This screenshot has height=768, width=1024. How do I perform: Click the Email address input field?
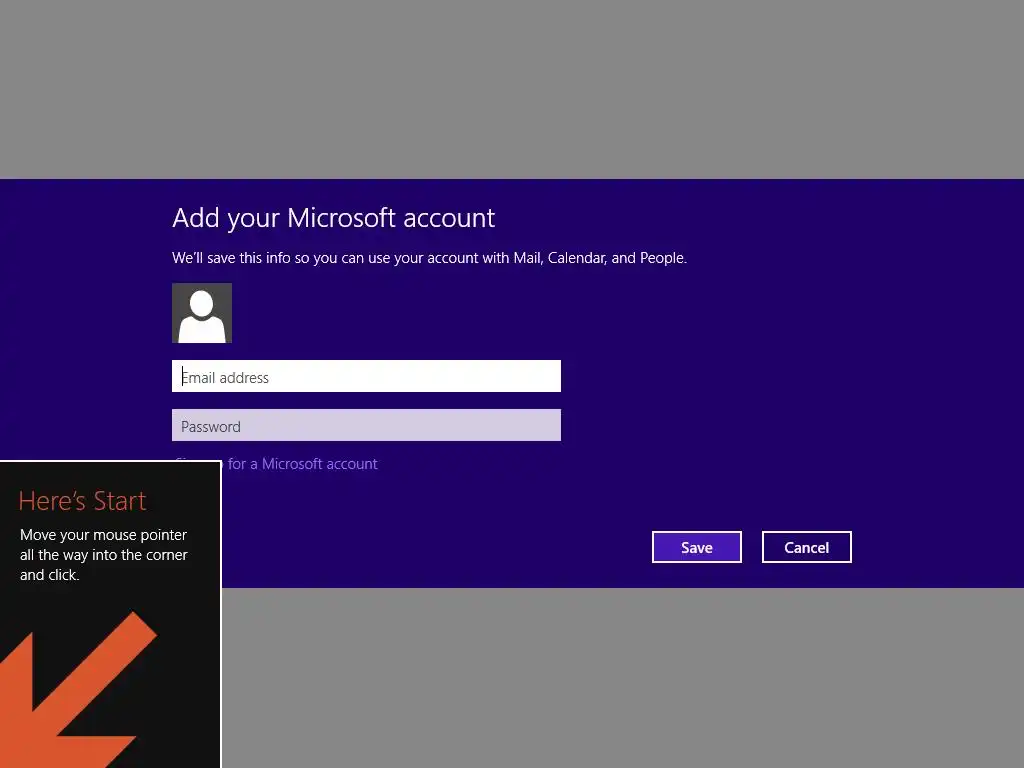click(x=366, y=376)
